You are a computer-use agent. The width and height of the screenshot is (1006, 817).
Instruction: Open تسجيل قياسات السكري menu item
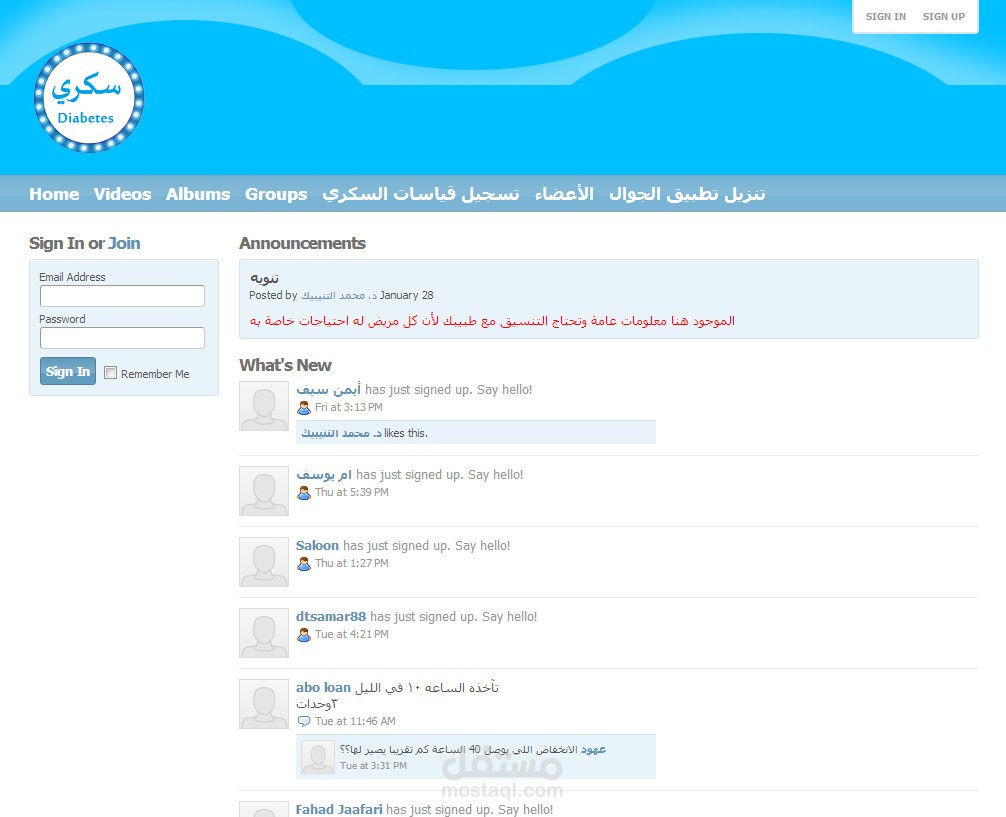pyautogui.click(x=421, y=194)
